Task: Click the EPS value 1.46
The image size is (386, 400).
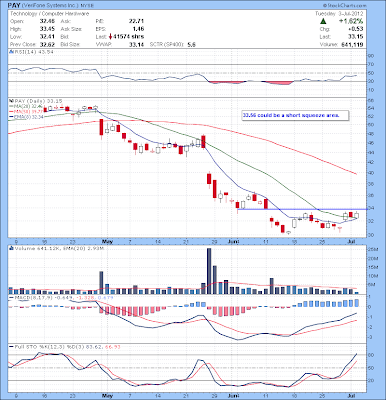Action: 138,29
